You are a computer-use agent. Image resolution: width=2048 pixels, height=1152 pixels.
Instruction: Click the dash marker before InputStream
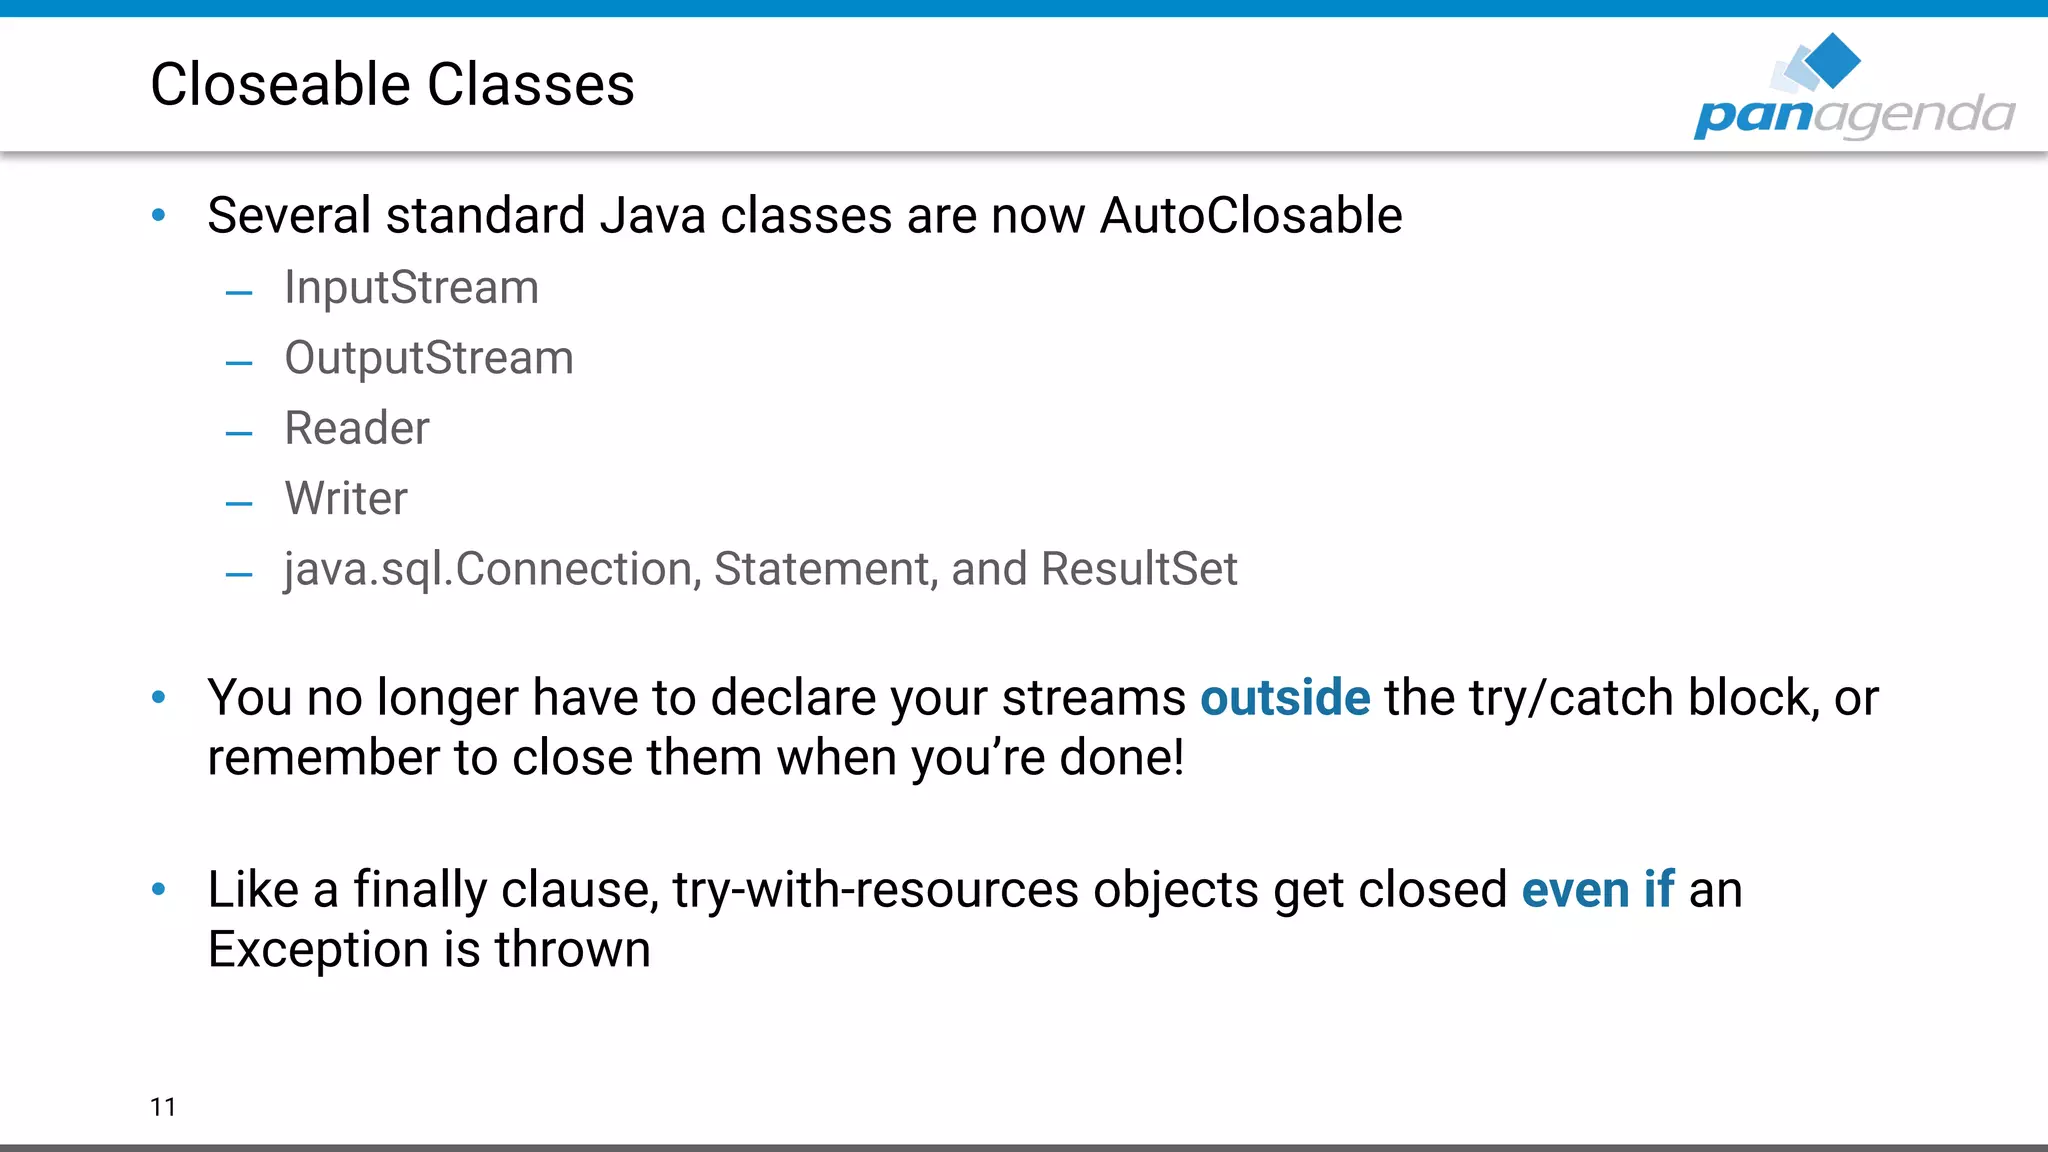pyautogui.click(x=239, y=293)
